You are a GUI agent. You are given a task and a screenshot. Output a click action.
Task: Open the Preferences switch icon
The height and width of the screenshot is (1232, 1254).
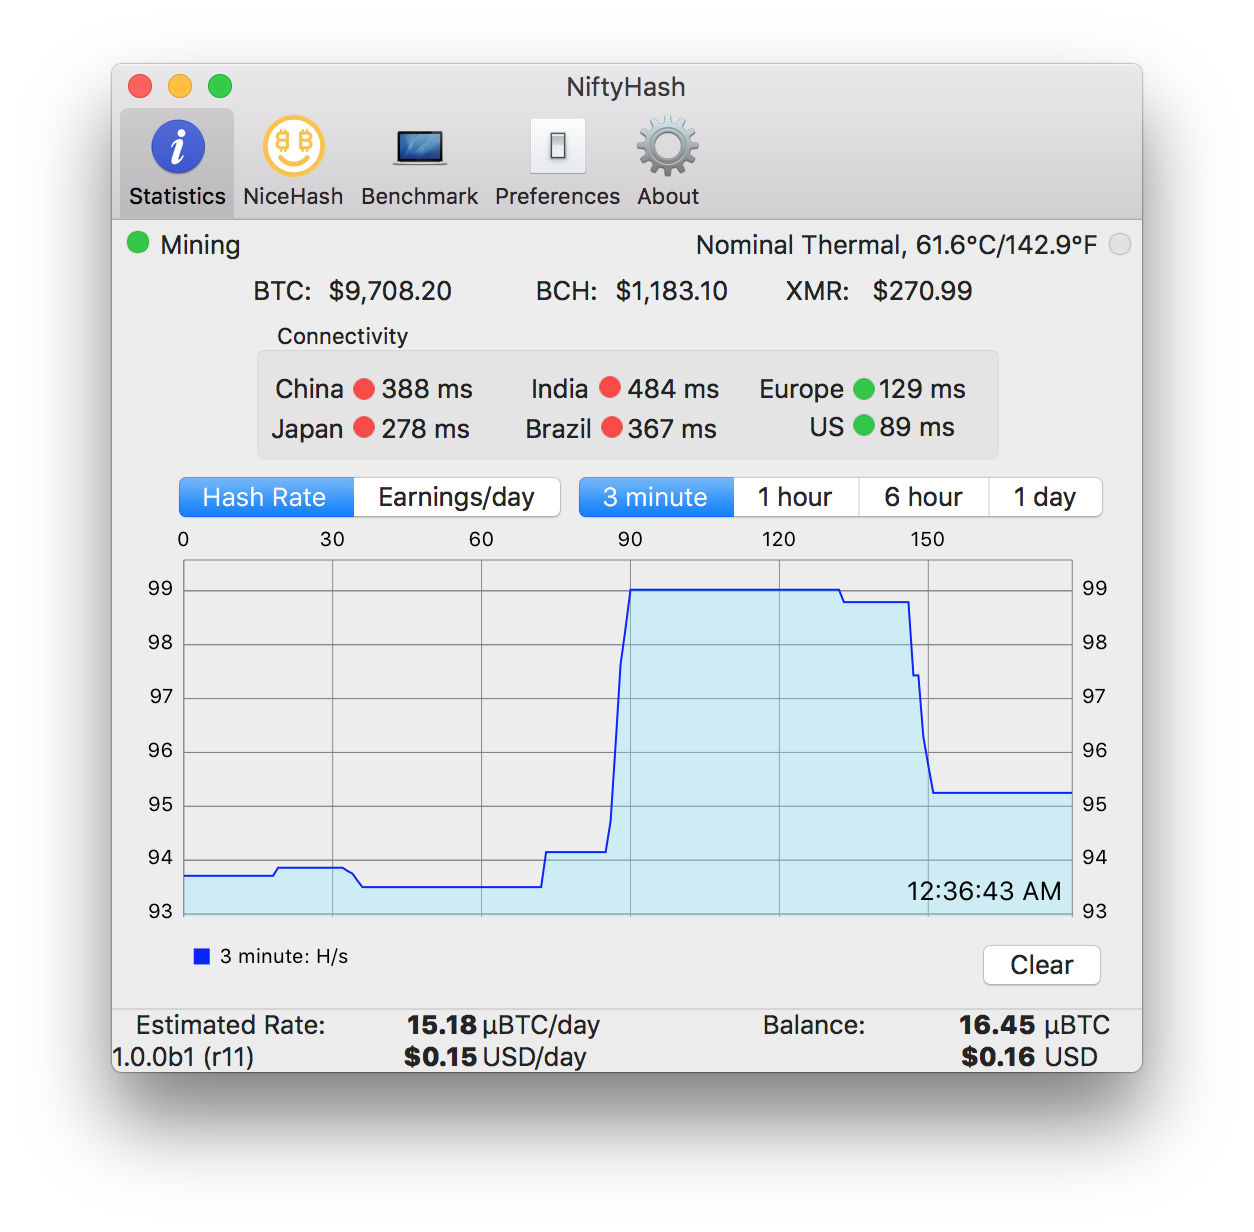(x=557, y=146)
